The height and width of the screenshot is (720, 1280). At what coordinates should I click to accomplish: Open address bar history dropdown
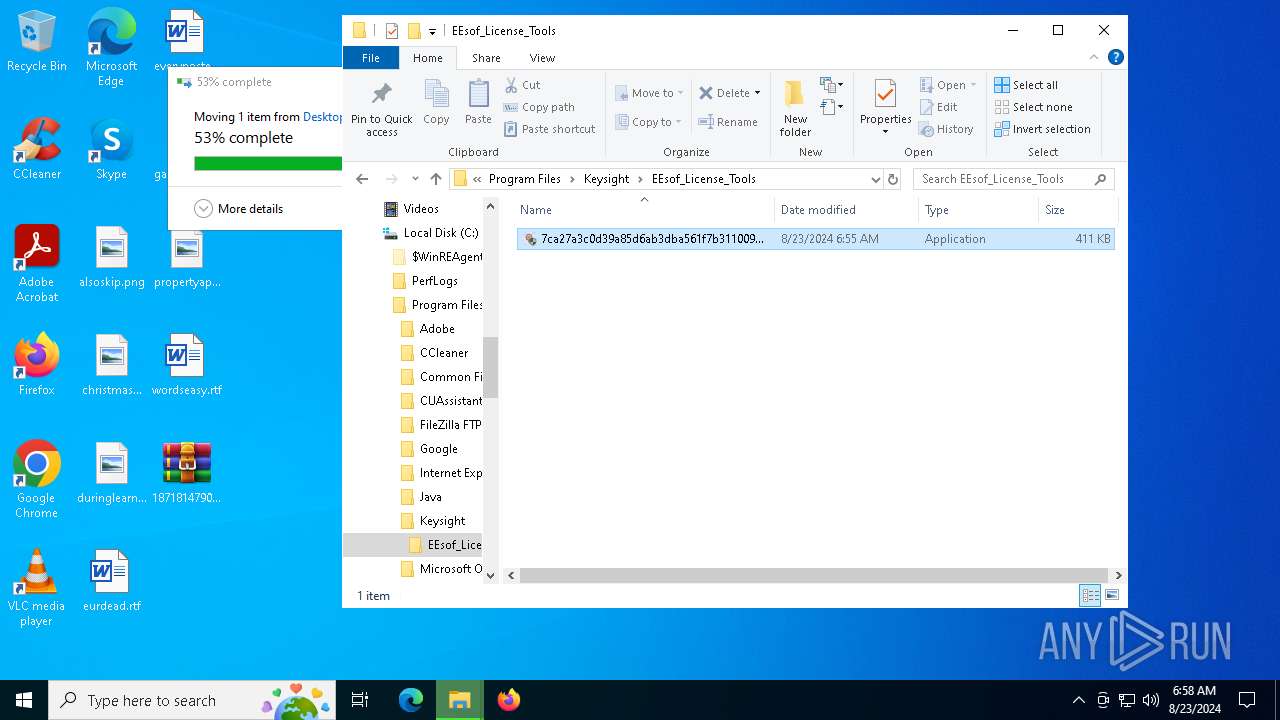pos(875,179)
